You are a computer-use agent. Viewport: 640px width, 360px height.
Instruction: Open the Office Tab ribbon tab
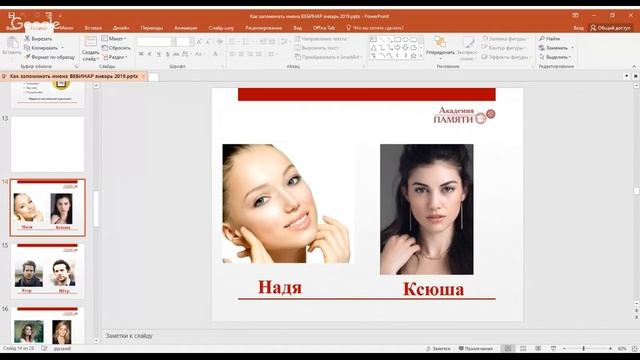324,28
